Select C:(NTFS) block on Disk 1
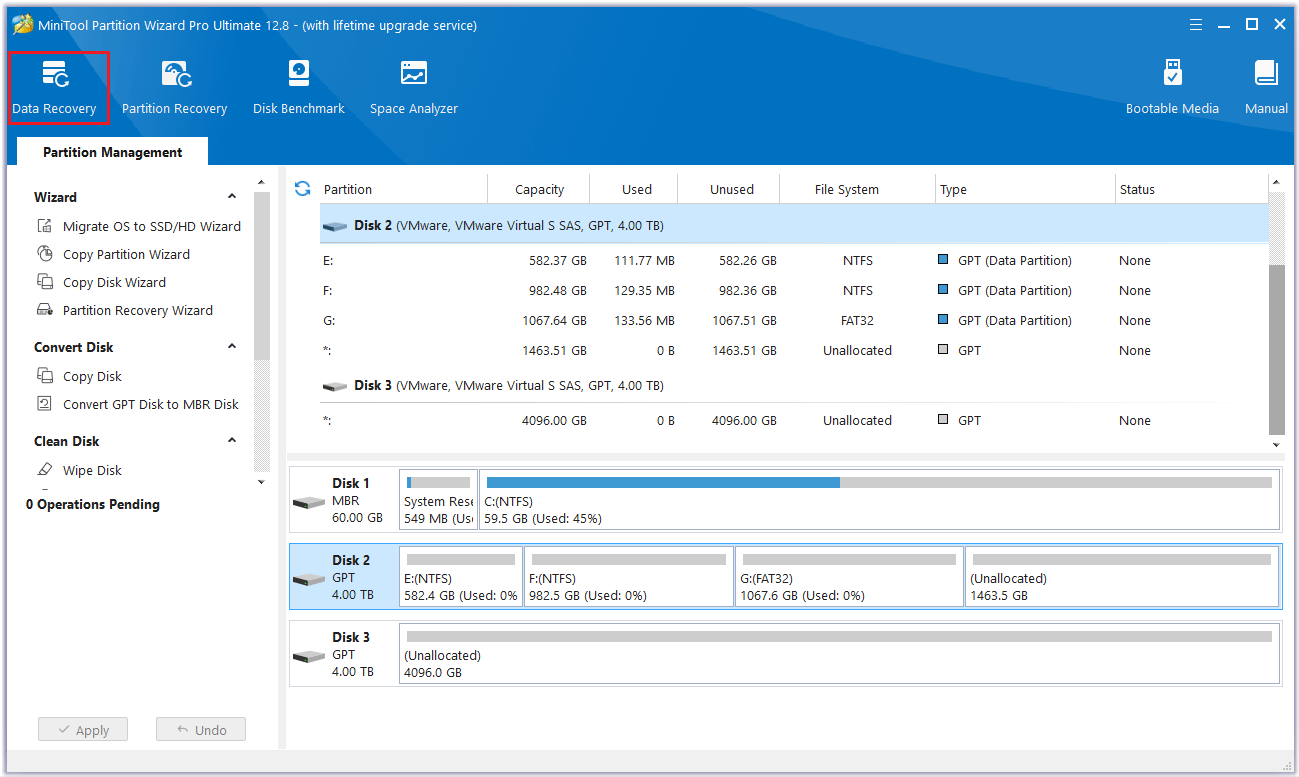The width and height of the screenshot is (1299, 777). [879, 500]
